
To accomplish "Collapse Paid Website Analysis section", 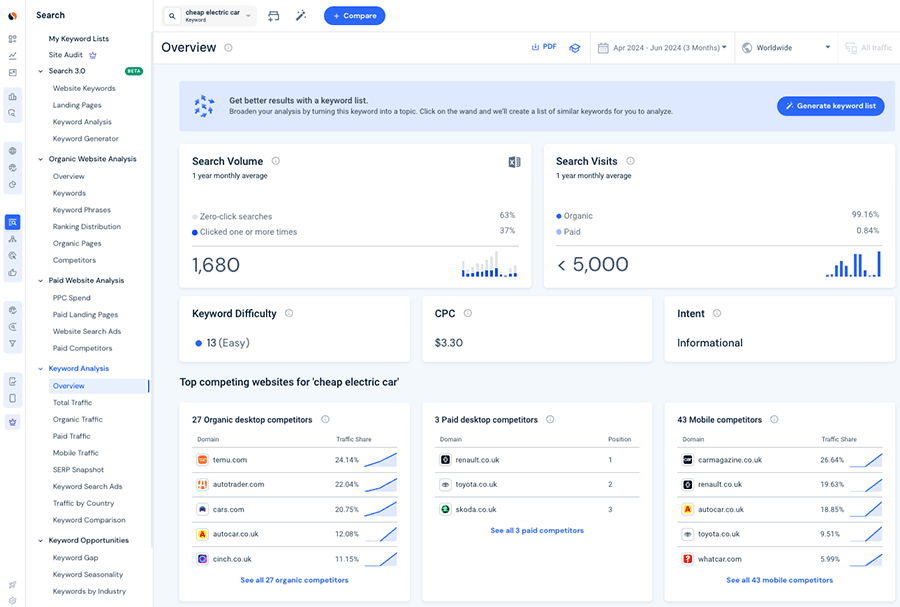I will tap(40, 281).
